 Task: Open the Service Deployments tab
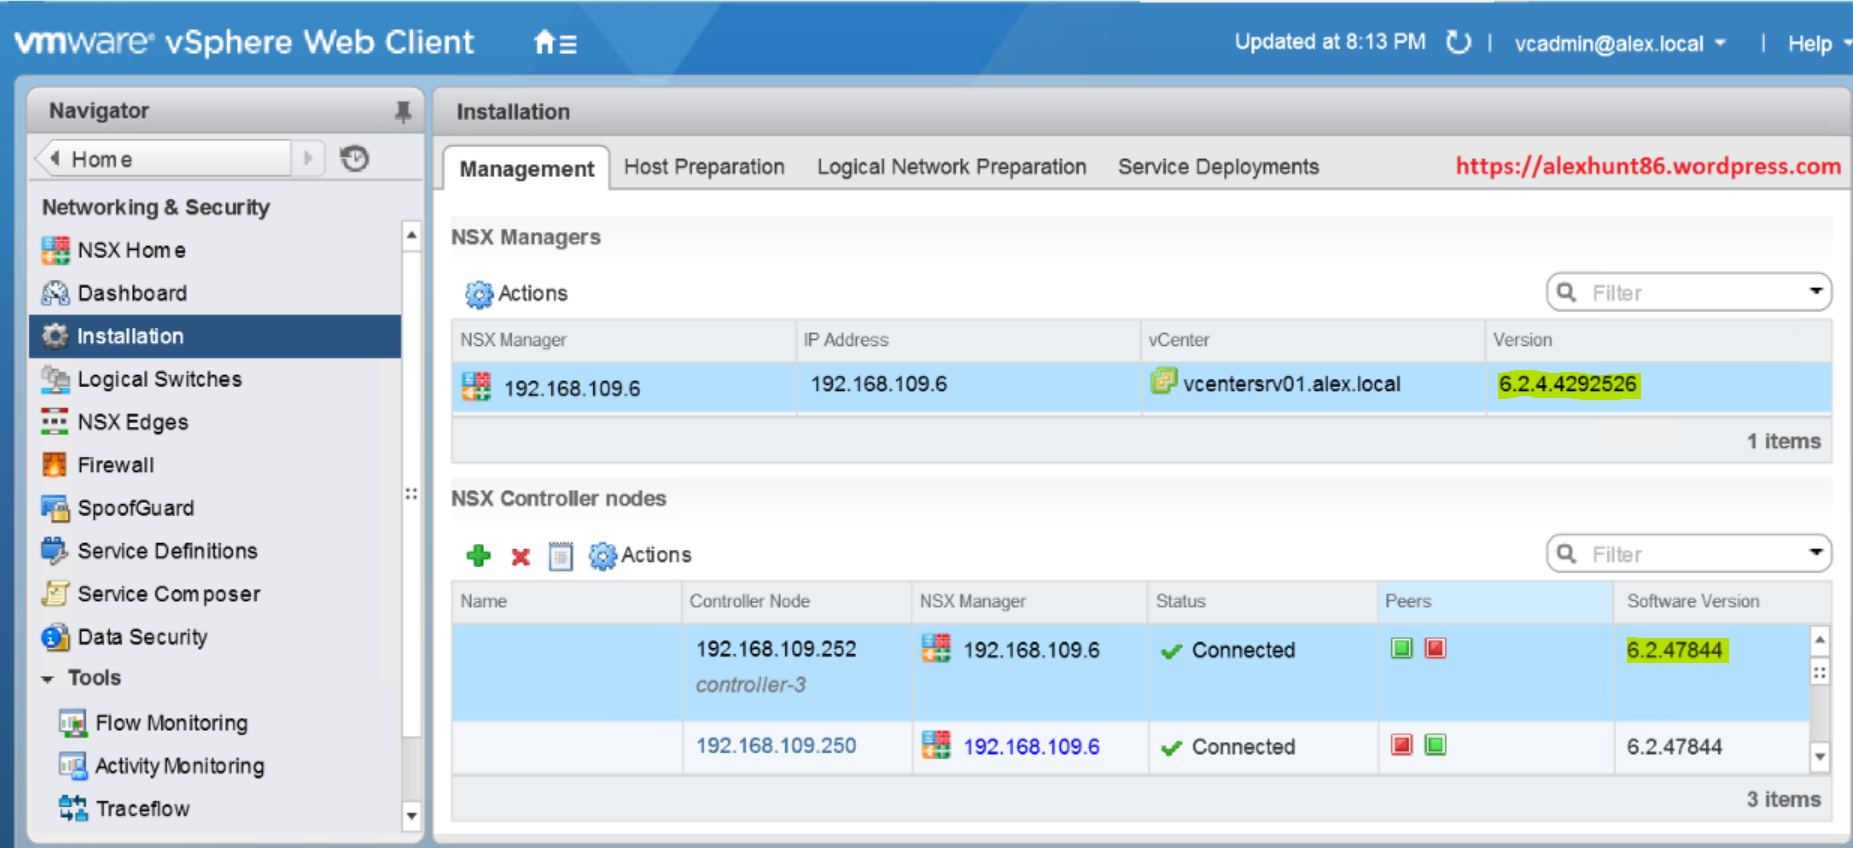pos(1218,167)
